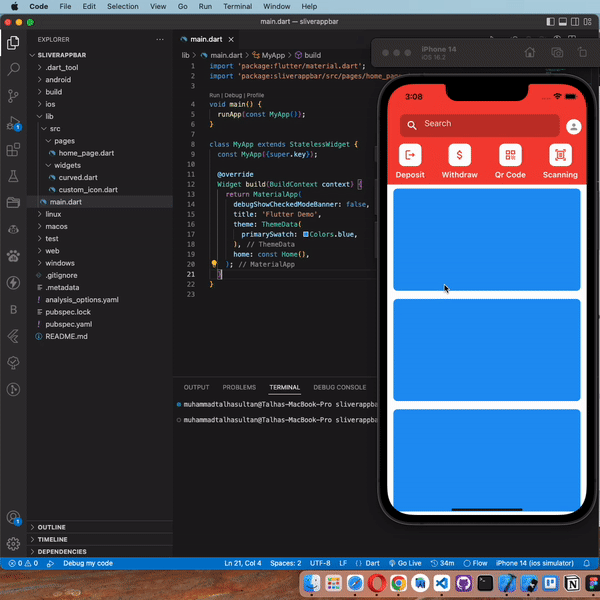Take simulator screenshot camera icon
Screen dimensions: 600x600
coord(557,52)
